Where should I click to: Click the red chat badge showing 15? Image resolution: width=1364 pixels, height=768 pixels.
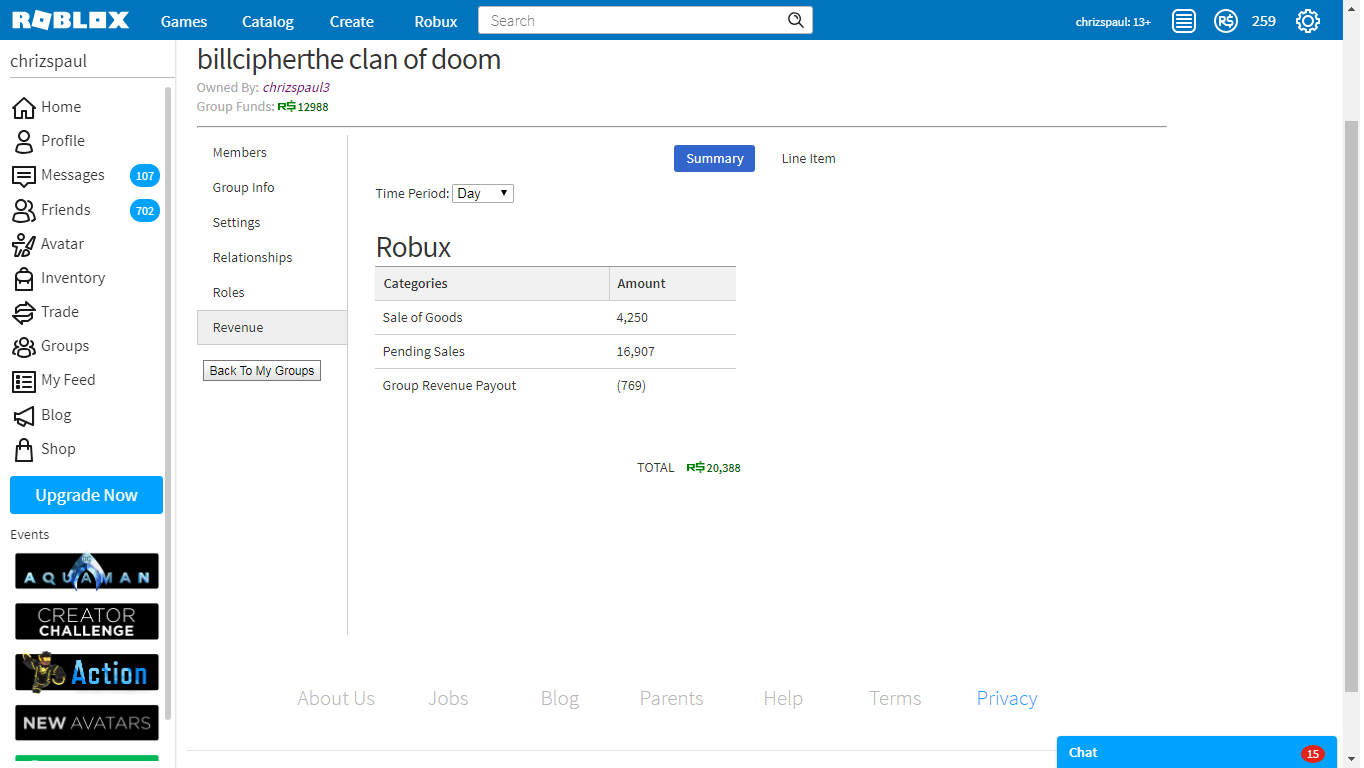coord(1313,754)
